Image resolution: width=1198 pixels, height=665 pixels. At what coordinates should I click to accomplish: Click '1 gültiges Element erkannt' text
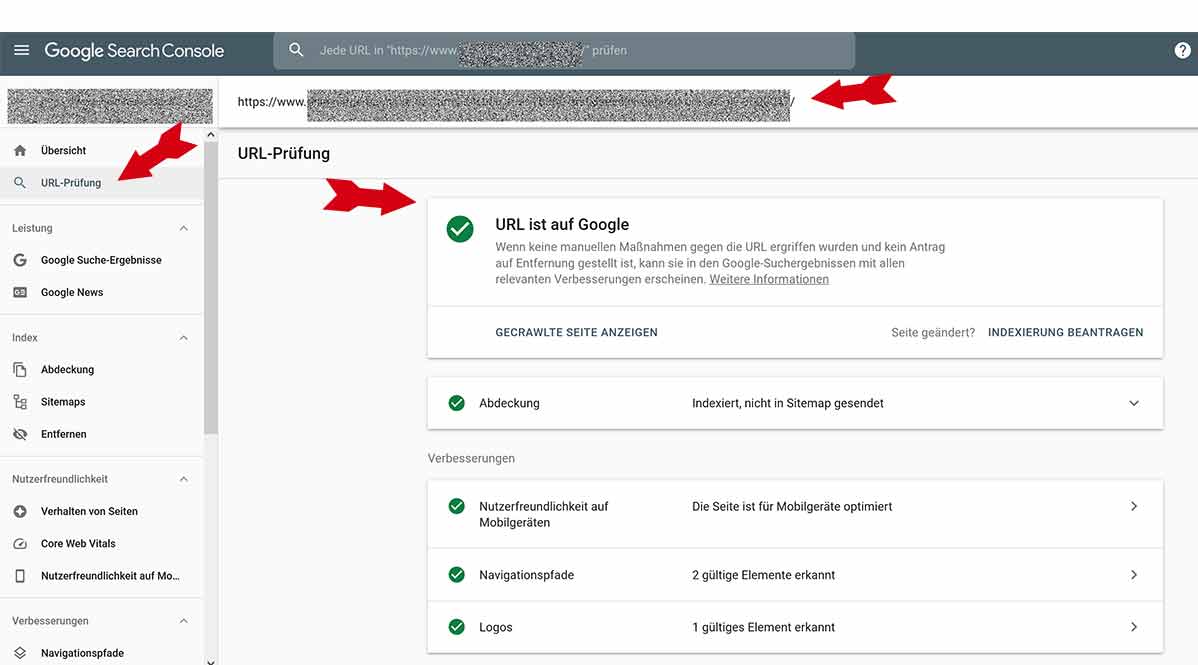coord(763,627)
